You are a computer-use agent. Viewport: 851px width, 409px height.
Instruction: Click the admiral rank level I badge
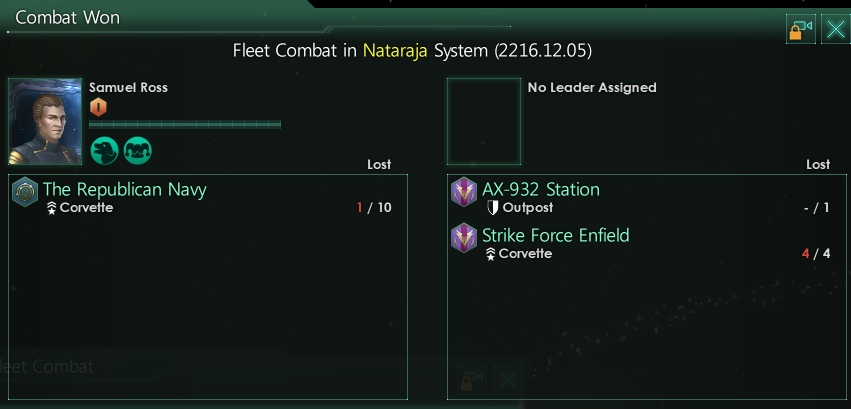98,107
